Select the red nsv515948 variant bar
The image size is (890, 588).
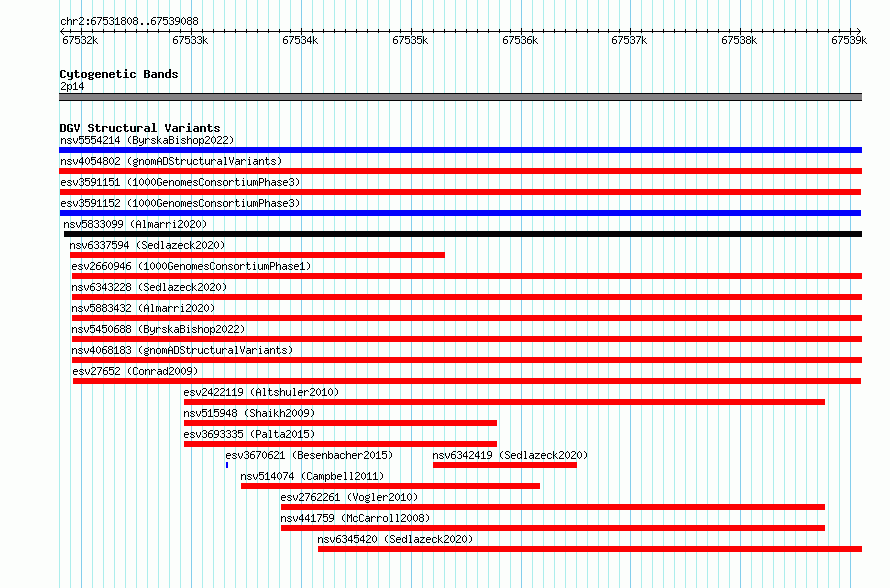point(340,423)
